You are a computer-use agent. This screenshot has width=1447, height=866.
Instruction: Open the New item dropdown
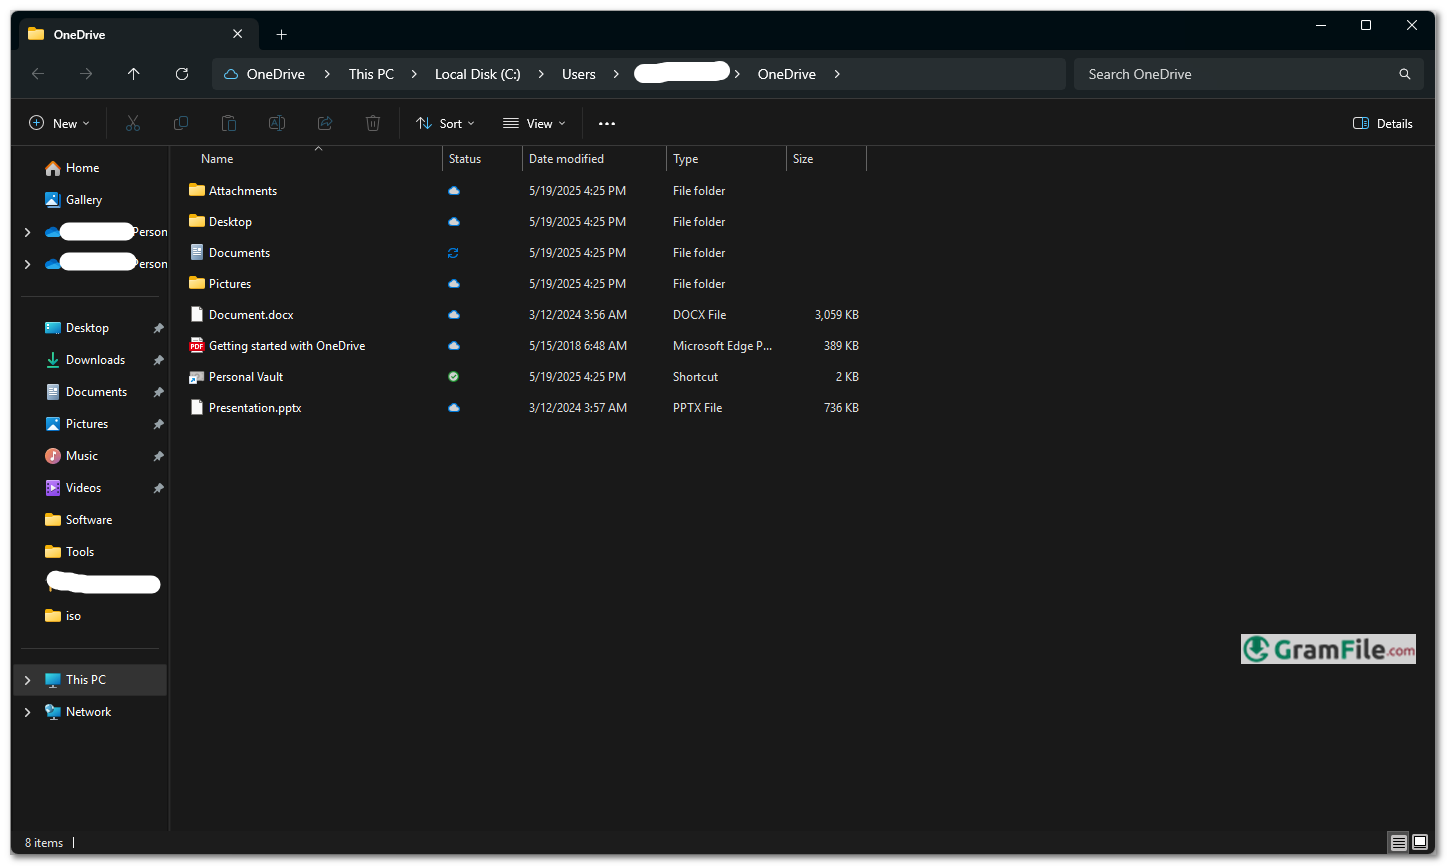pos(60,124)
